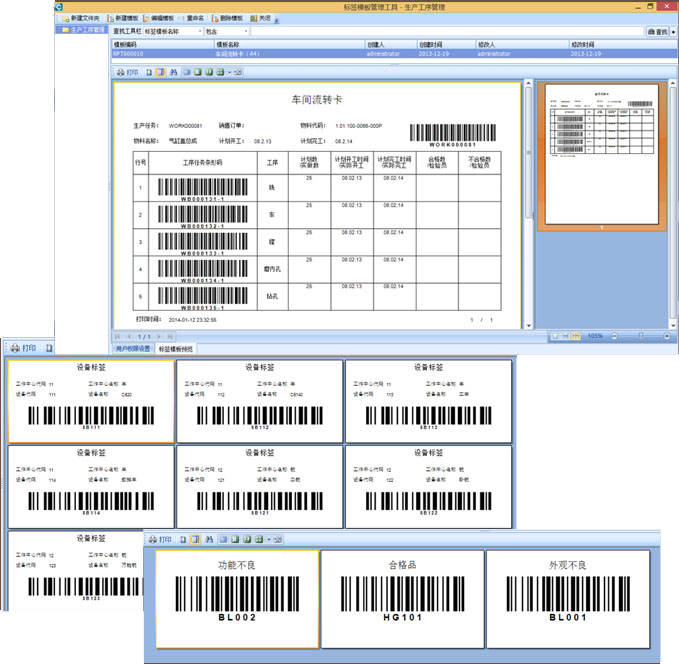The width and height of the screenshot is (679, 664).
Task: Click multi-page grid icon in bottom barcode window
Action: (x=259, y=540)
